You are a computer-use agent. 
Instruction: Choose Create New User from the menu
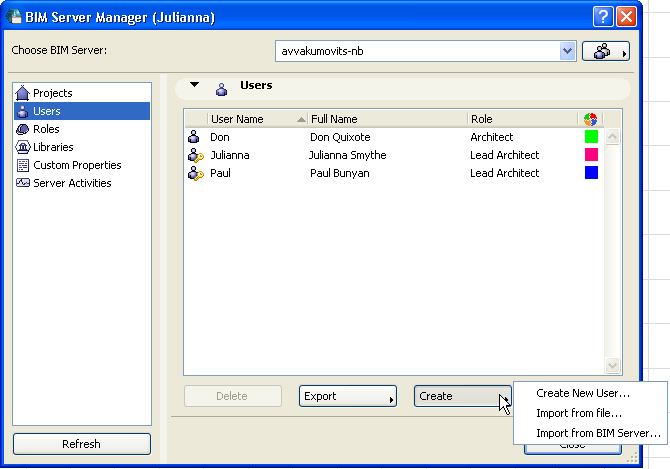click(591, 393)
